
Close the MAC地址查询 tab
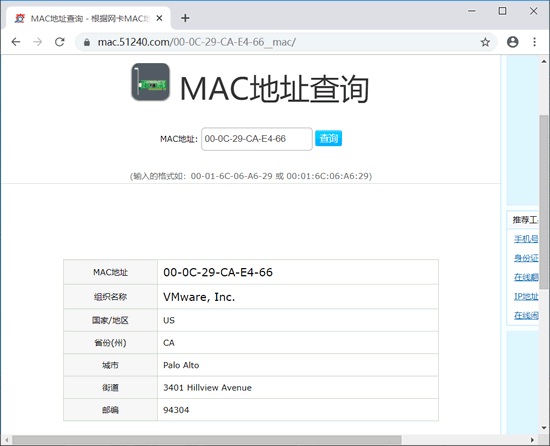point(159,18)
